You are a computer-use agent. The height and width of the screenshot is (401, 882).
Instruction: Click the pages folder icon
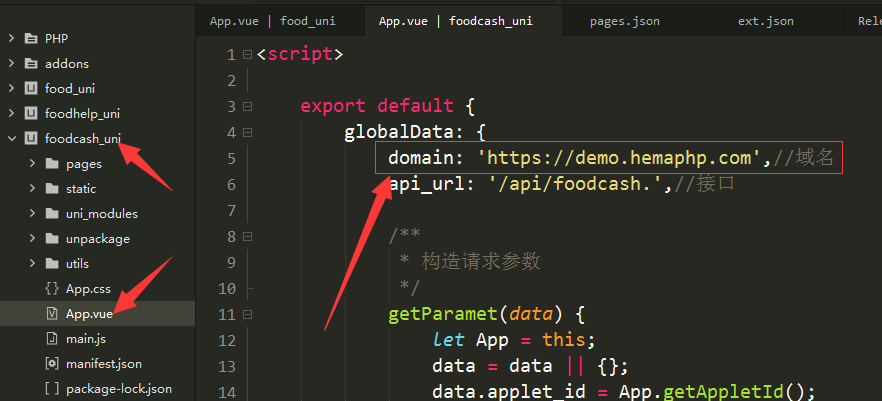[x=52, y=164]
